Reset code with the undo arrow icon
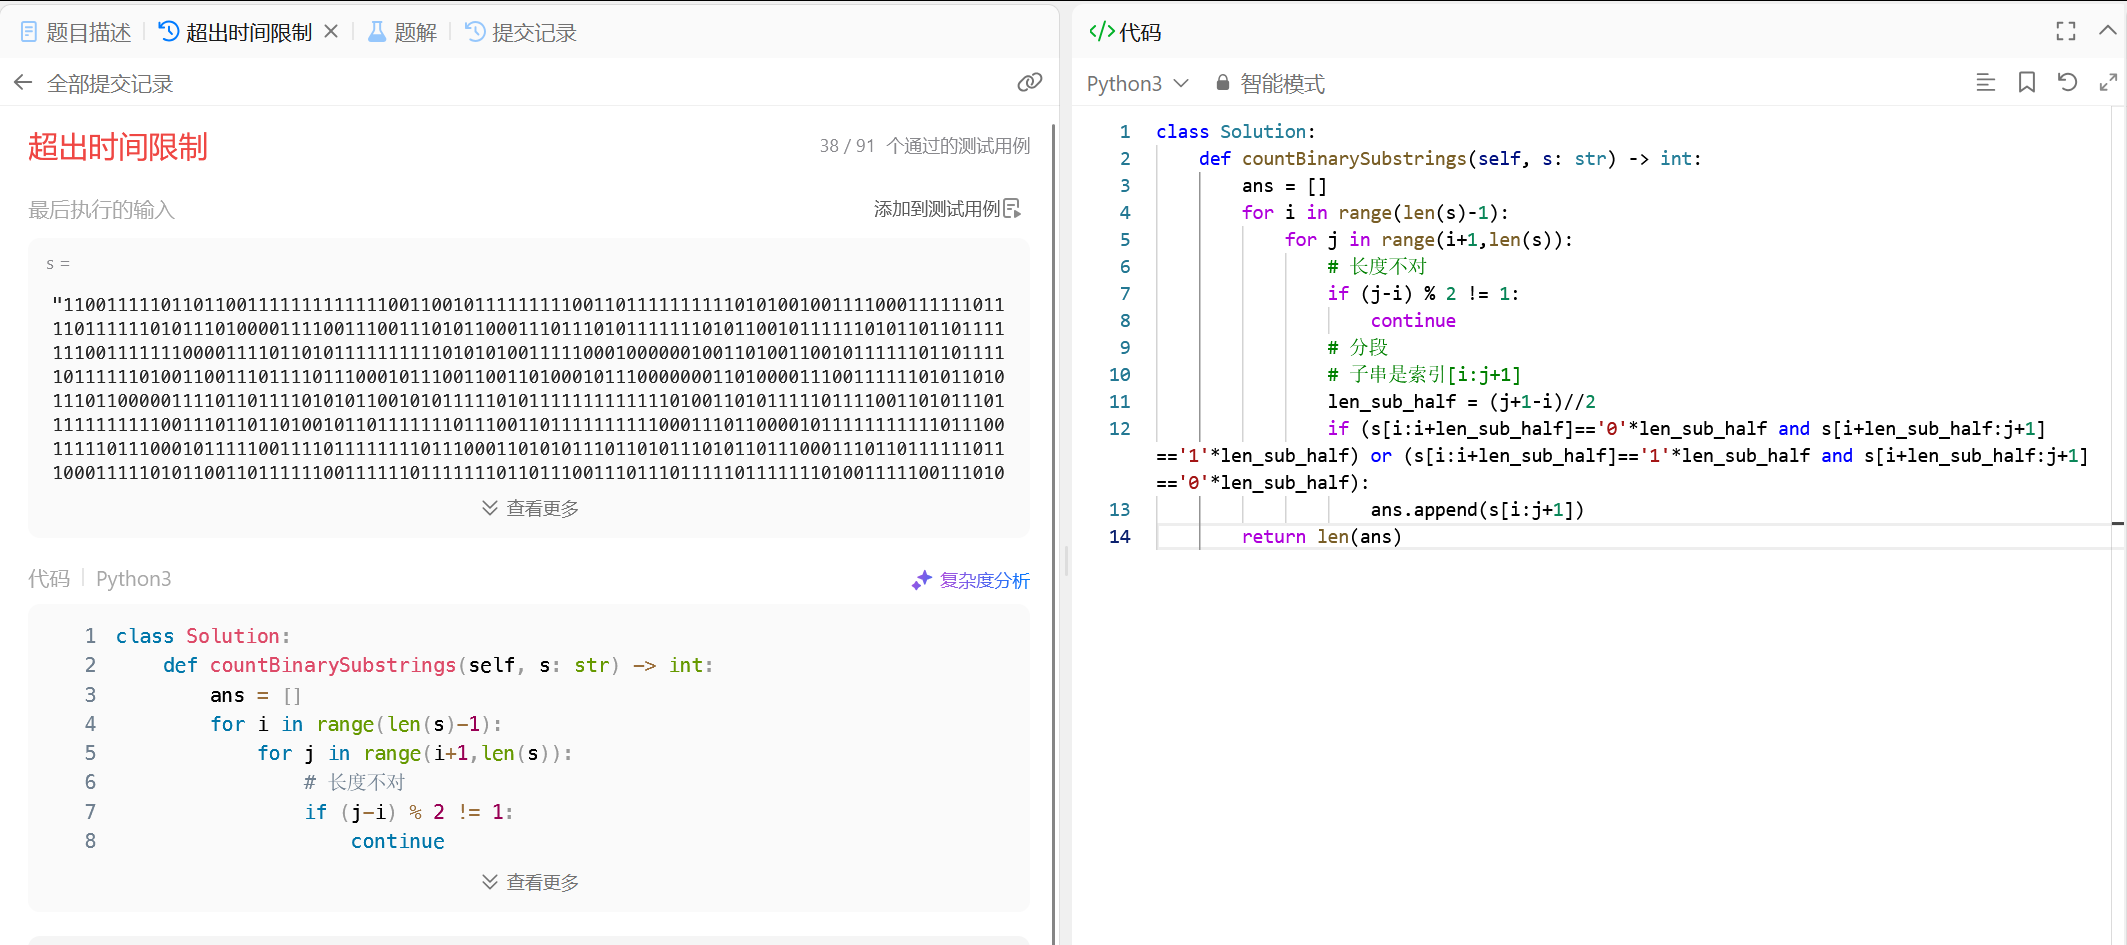This screenshot has height=945, width=2127. (x=2067, y=83)
